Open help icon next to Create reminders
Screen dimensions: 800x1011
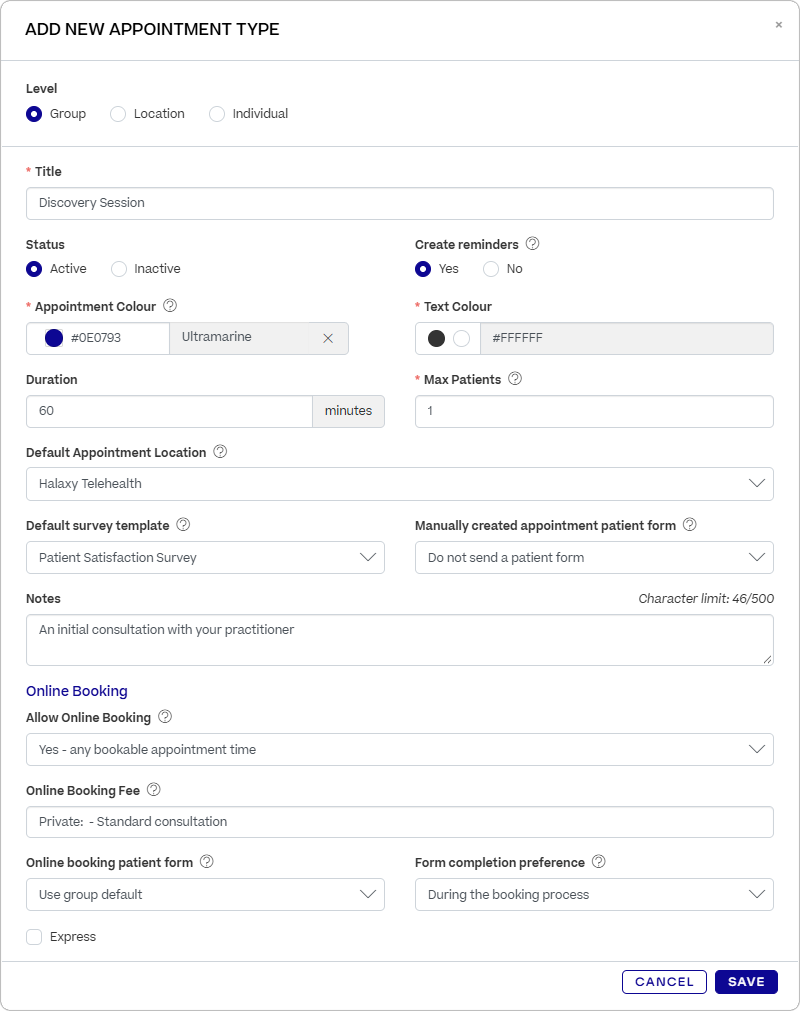(x=532, y=244)
